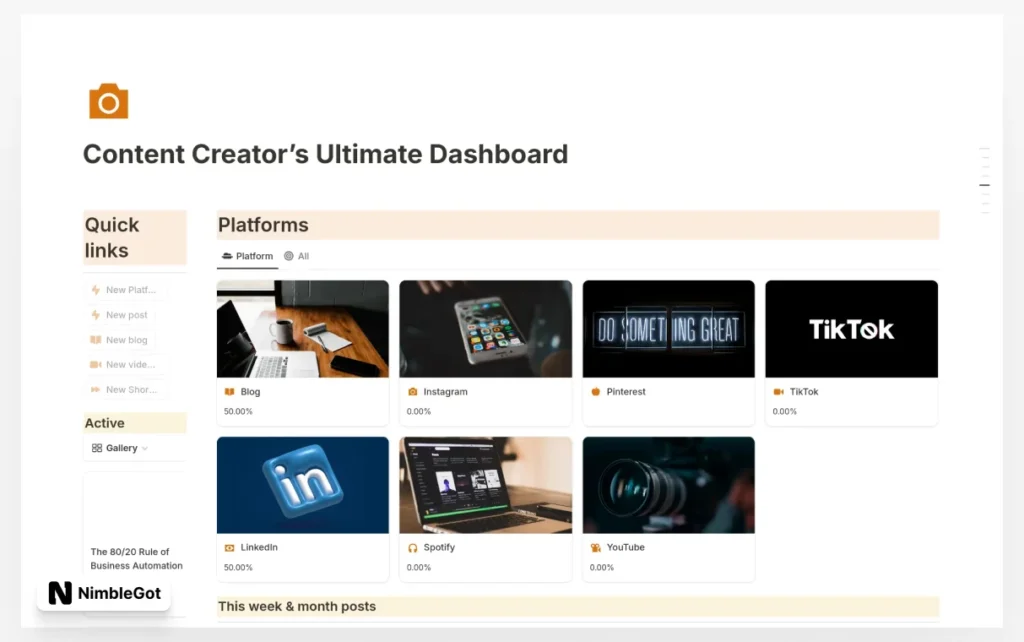The width and height of the screenshot is (1024, 642).
Task: Click the New blog quick link
Action: point(120,340)
